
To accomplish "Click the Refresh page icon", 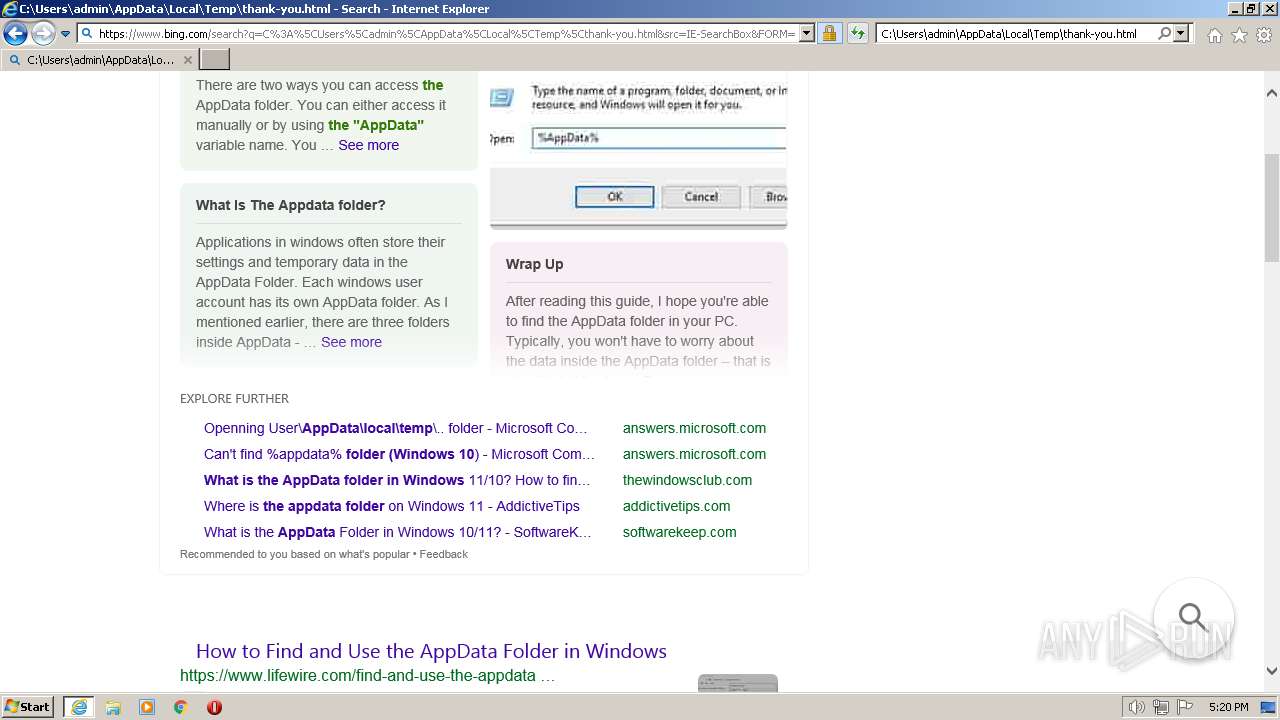I will tap(858, 33).
